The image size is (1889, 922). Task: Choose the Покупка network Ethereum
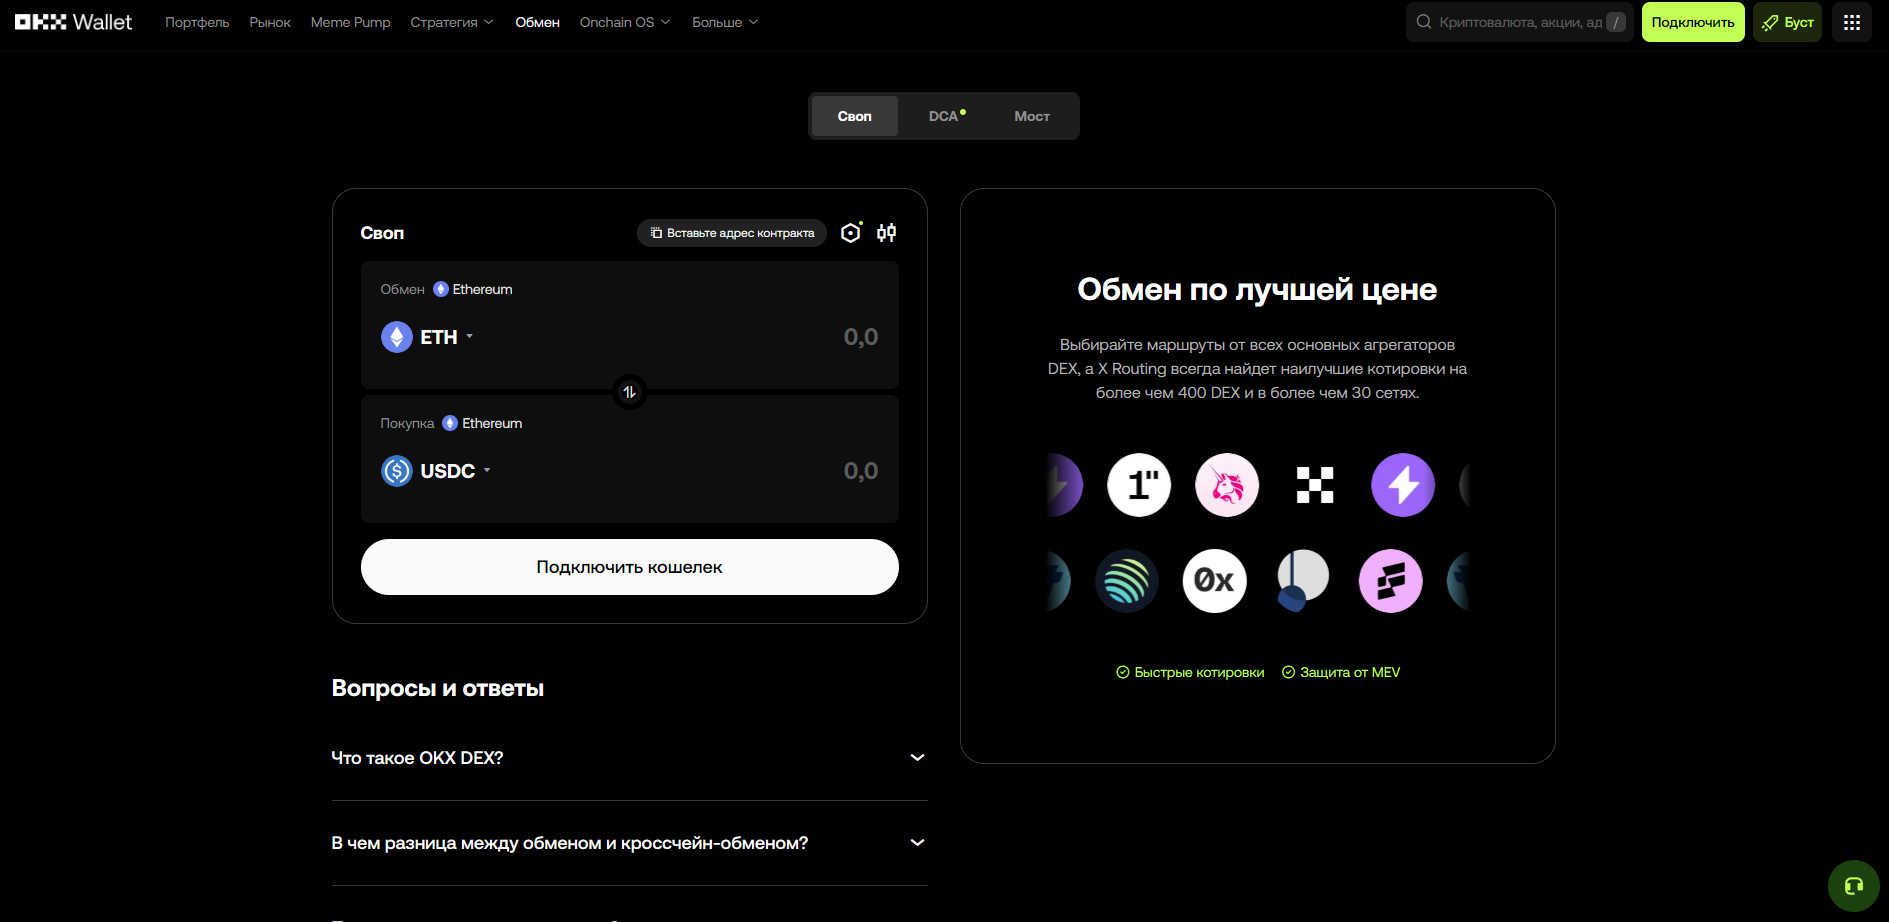482,423
